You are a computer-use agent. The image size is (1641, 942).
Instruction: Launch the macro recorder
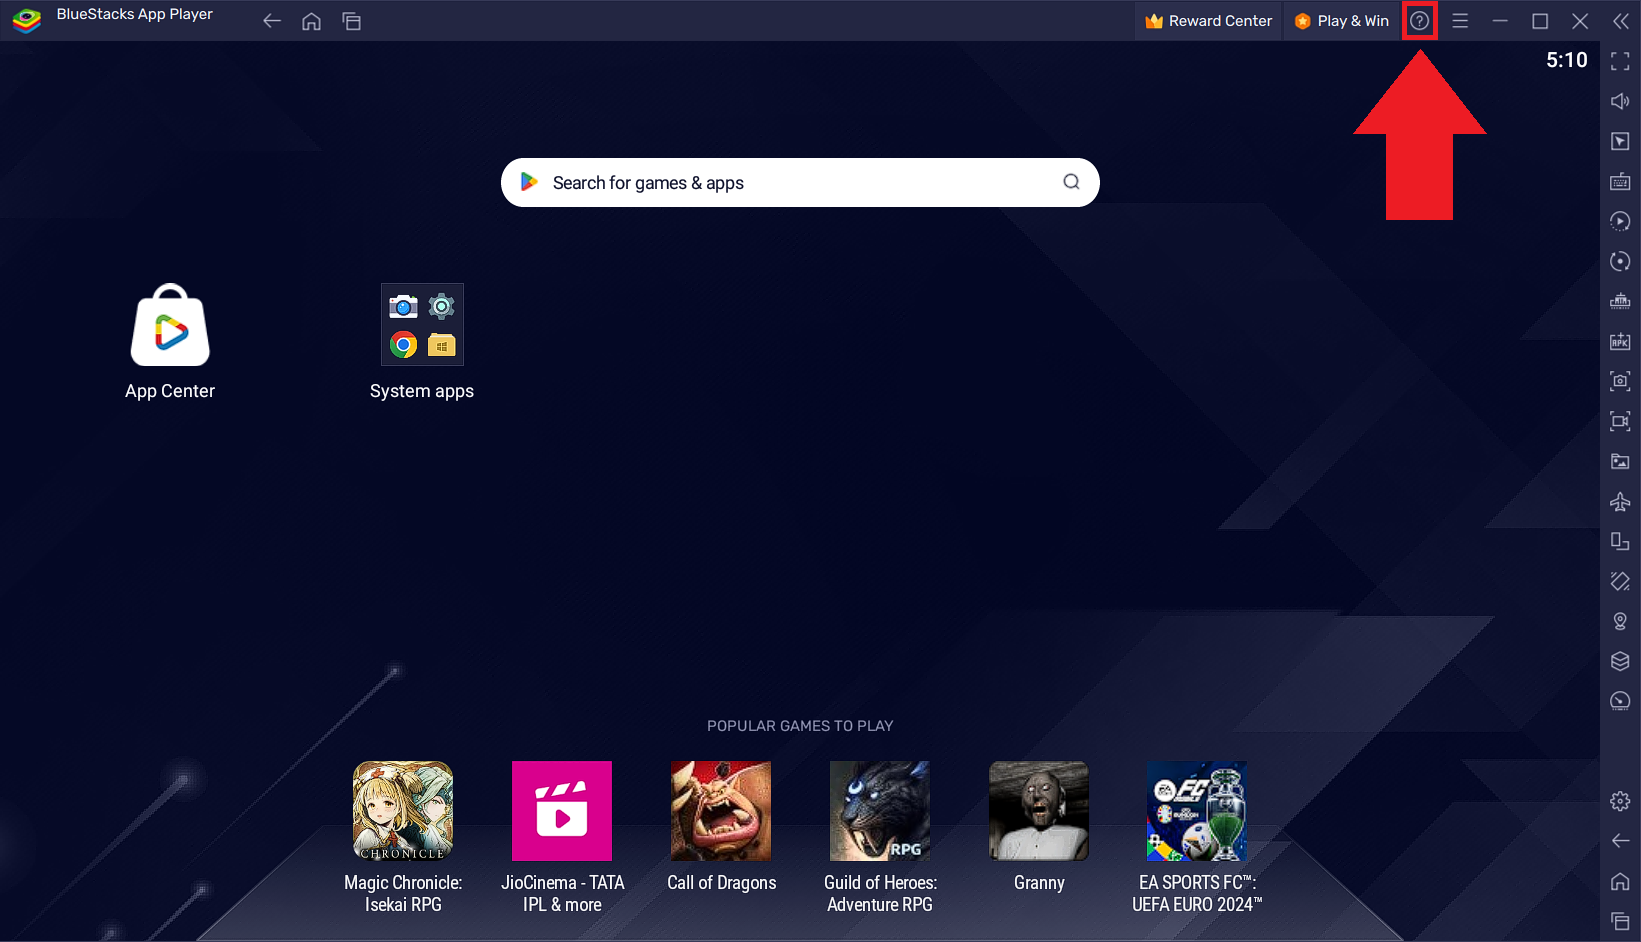(1620, 221)
